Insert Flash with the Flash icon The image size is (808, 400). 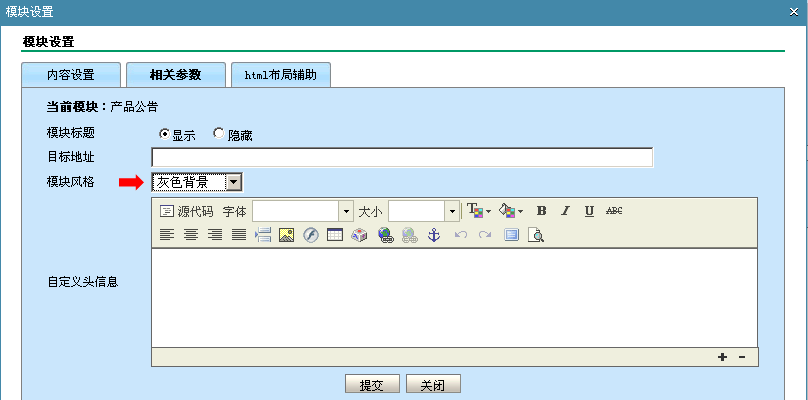coord(311,235)
